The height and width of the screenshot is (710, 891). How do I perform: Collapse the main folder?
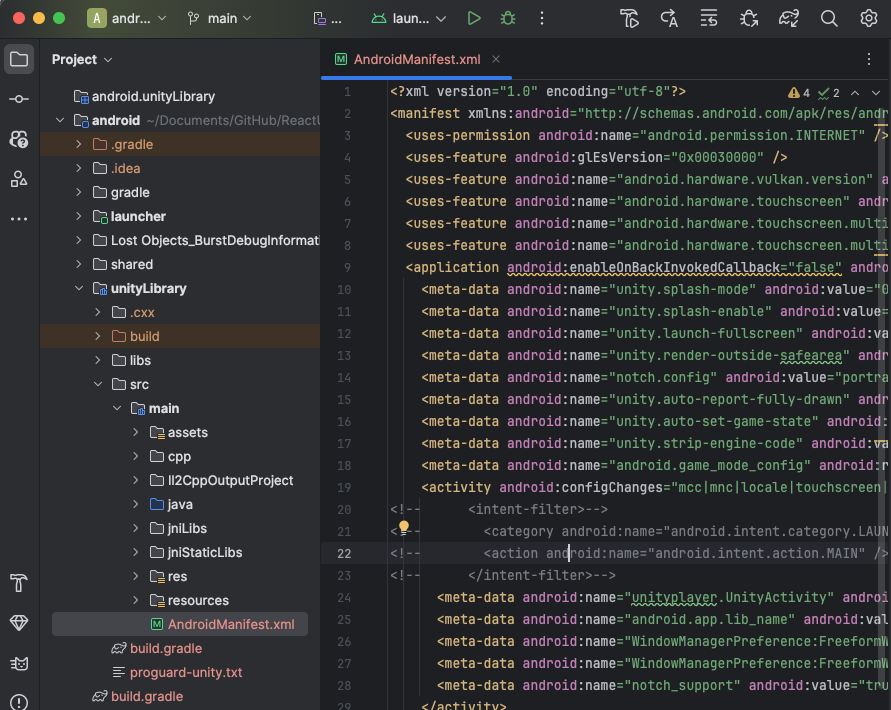(117, 408)
